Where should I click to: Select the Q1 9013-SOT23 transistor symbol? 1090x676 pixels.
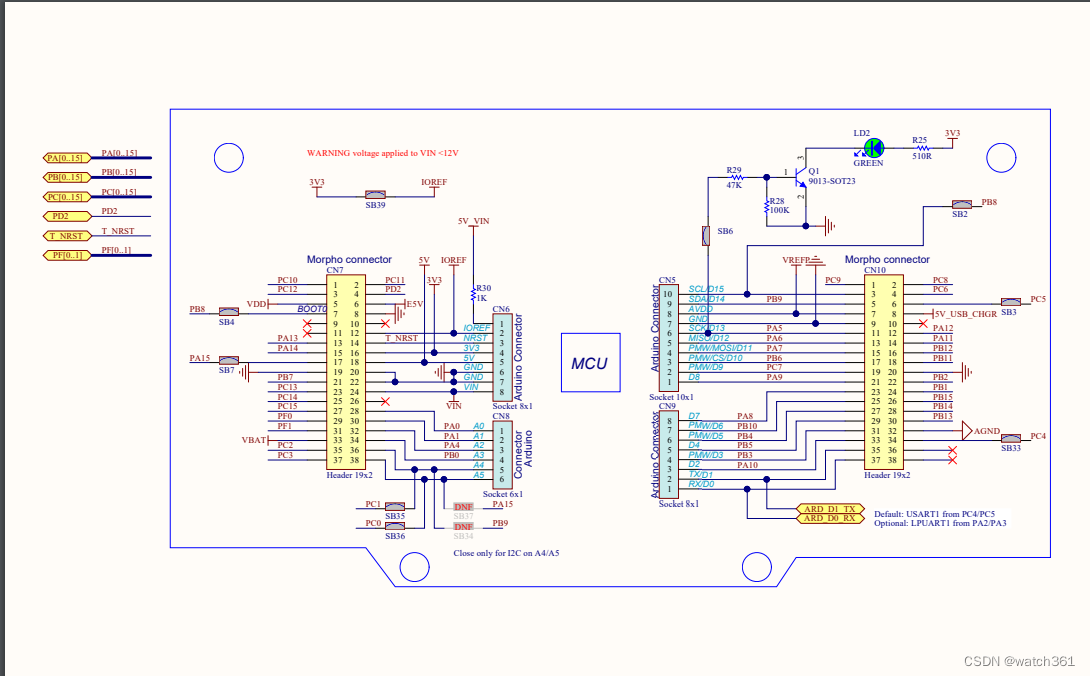pyautogui.click(x=801, y=177)
